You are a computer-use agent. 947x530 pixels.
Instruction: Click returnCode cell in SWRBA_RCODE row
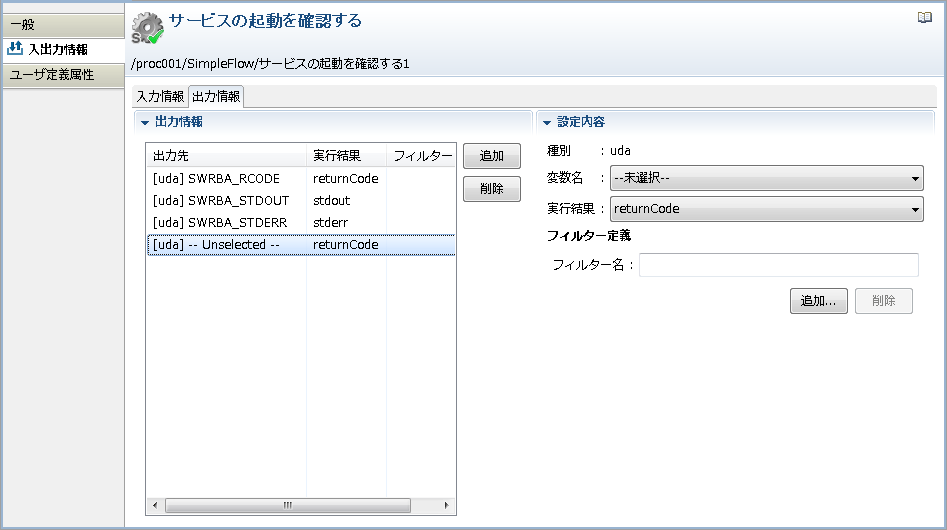point(346,179)
